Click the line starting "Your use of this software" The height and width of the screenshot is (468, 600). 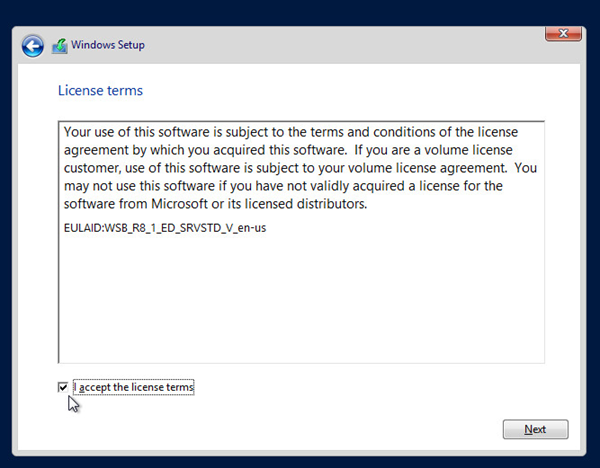coord(291,132)
